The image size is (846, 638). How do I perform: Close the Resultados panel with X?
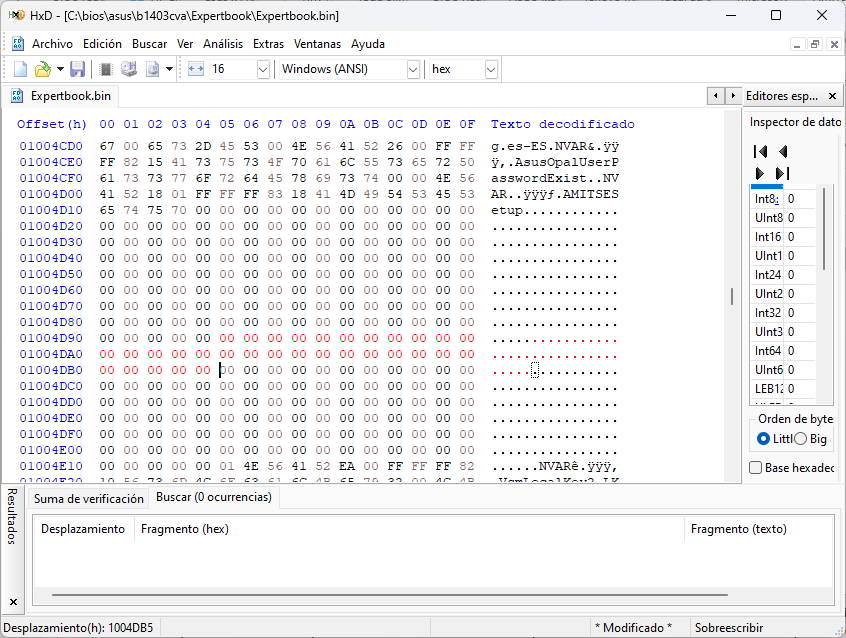(13, 602)
